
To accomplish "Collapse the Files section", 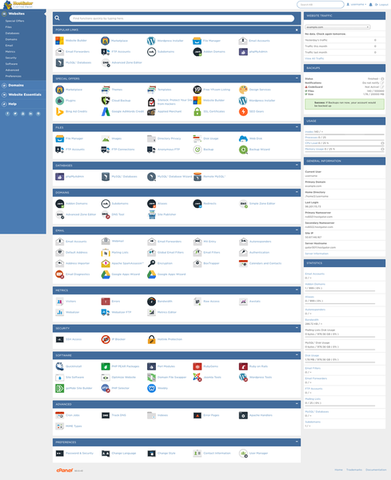I will coord(297,127).
